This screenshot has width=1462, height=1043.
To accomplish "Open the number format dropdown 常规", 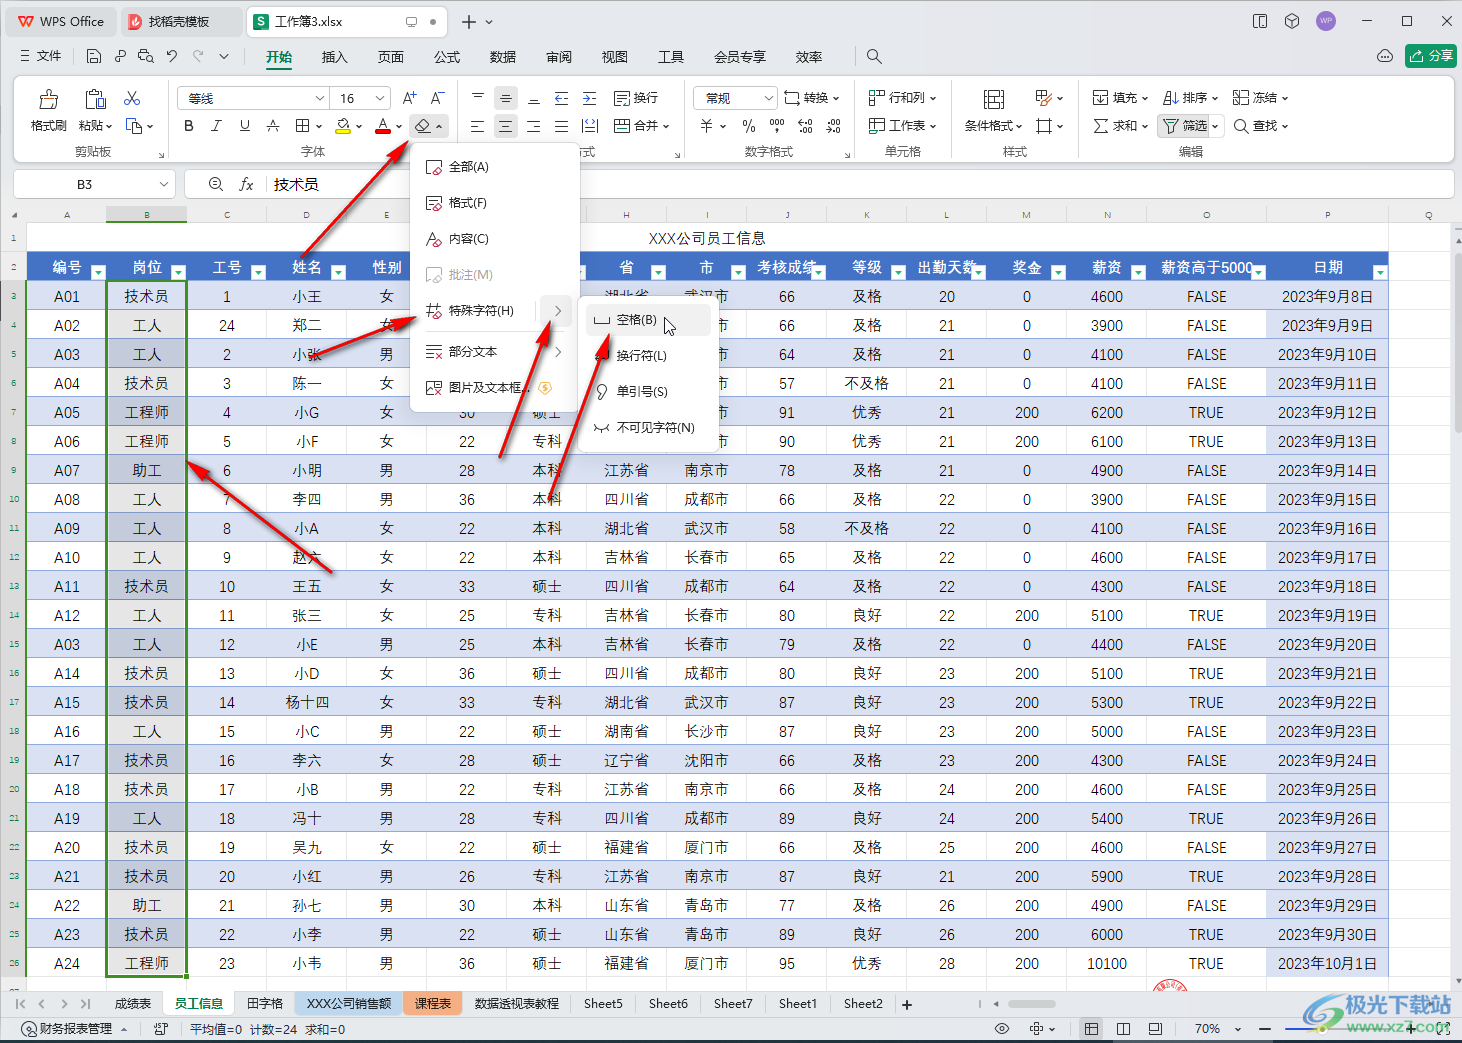I will point(768,98).
